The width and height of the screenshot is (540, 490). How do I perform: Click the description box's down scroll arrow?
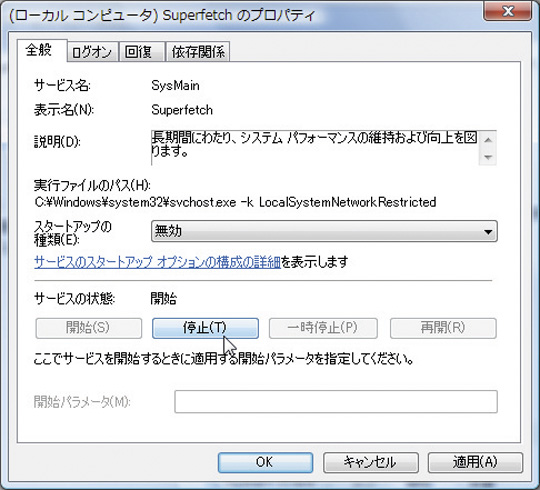(488, 157)
